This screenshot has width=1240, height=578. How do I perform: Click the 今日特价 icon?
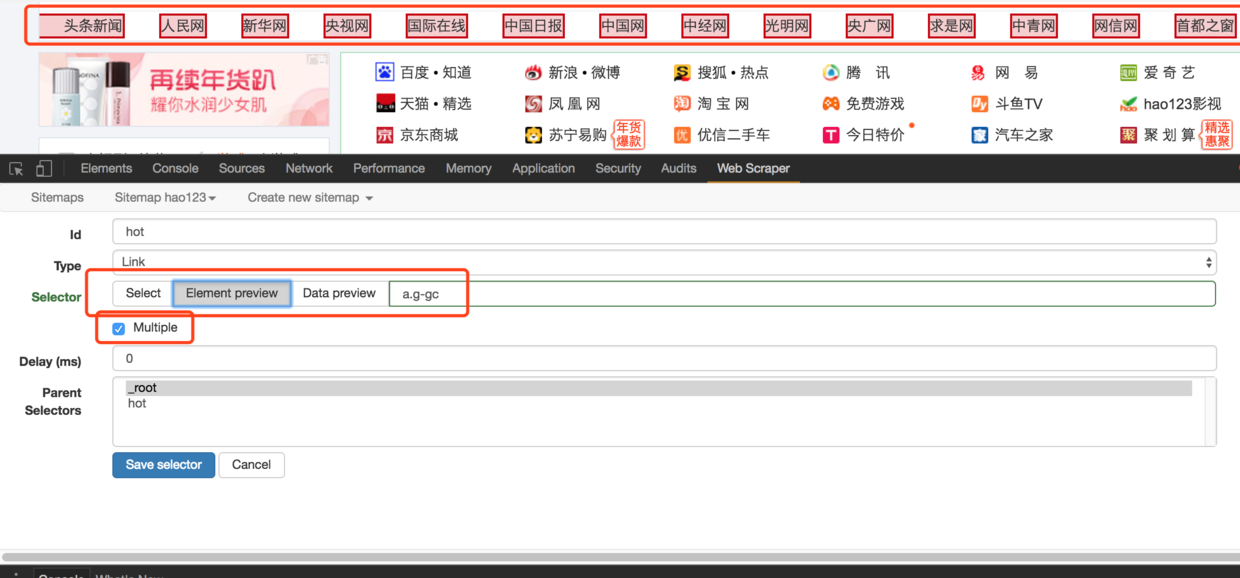[831, 134]
